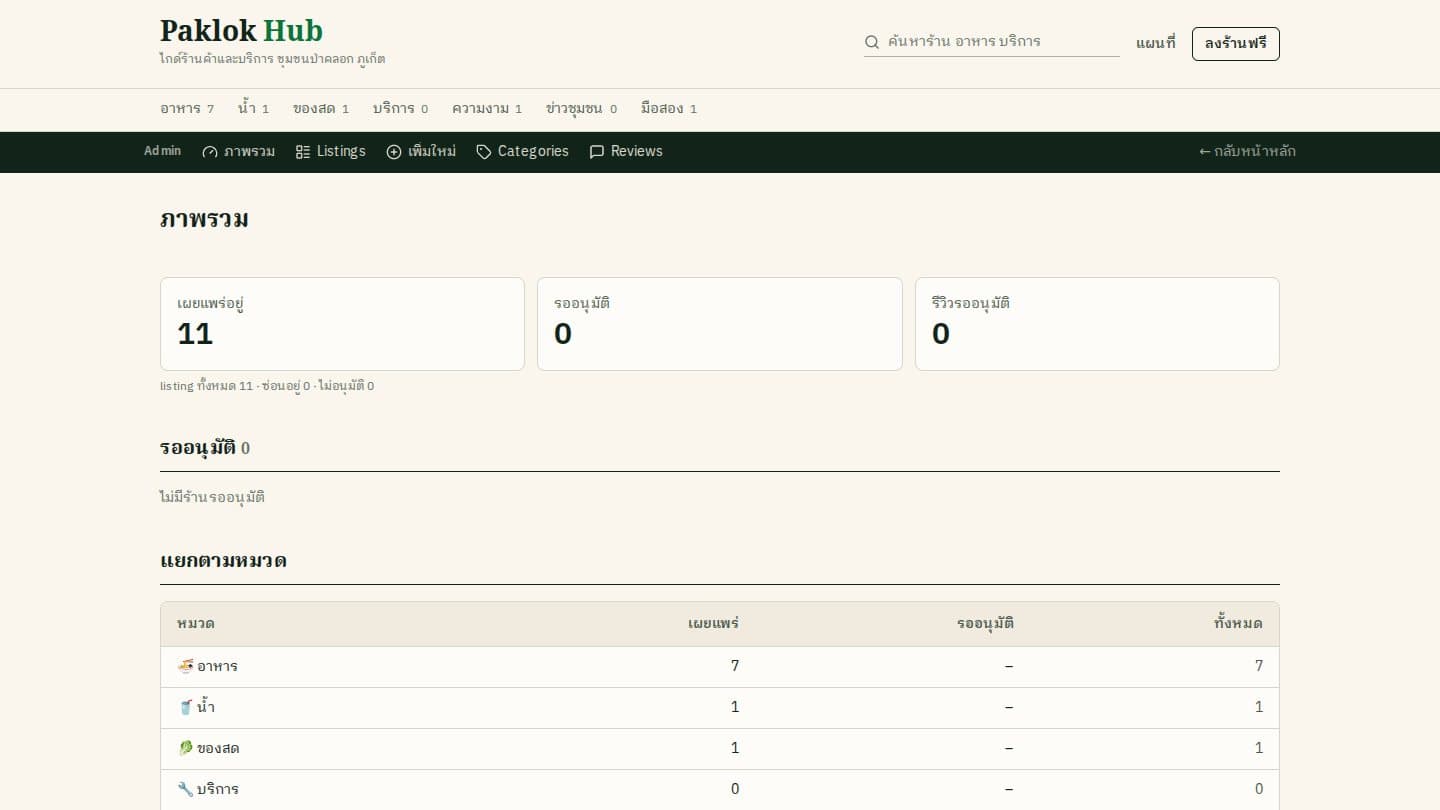
Task: Click the ทั้งหมด column header
Action: tap(1238, 624)
